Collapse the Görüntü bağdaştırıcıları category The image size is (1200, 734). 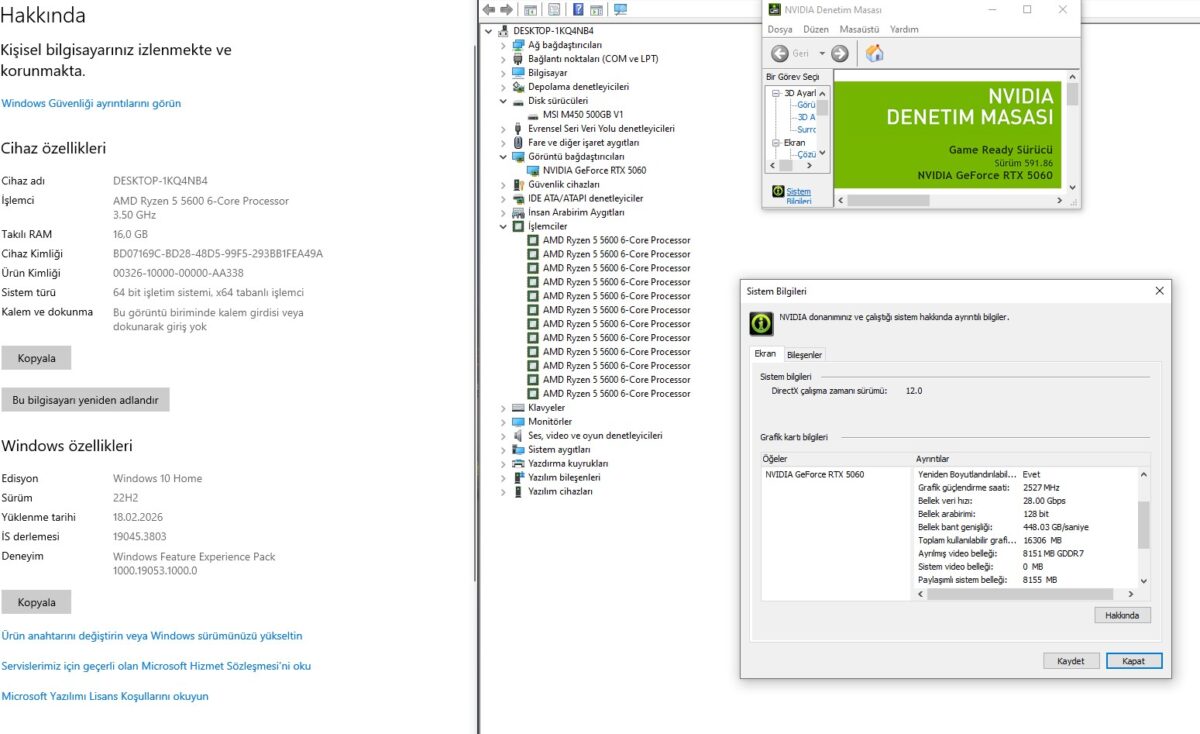(503, 156)
